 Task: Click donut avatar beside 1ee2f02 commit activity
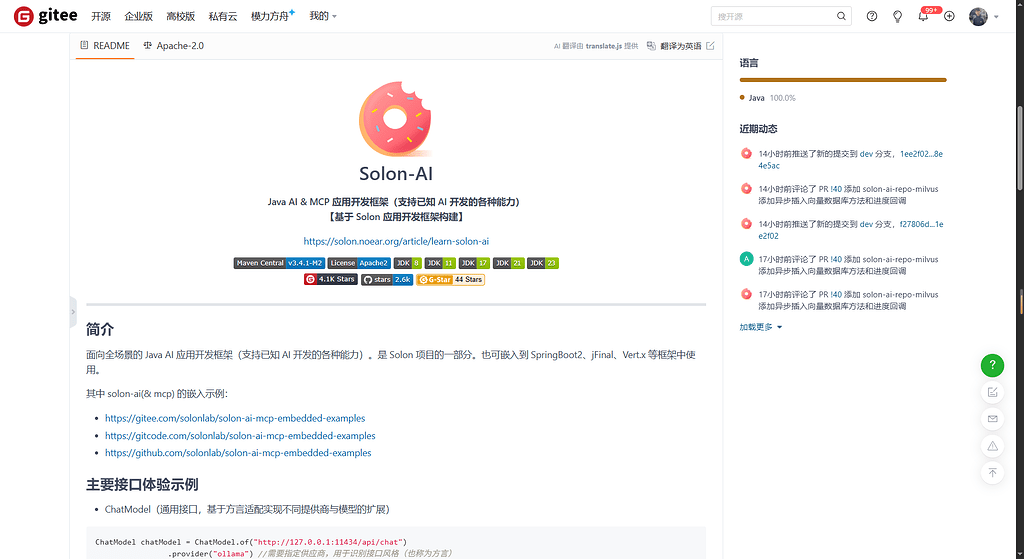tap(746, 154)
